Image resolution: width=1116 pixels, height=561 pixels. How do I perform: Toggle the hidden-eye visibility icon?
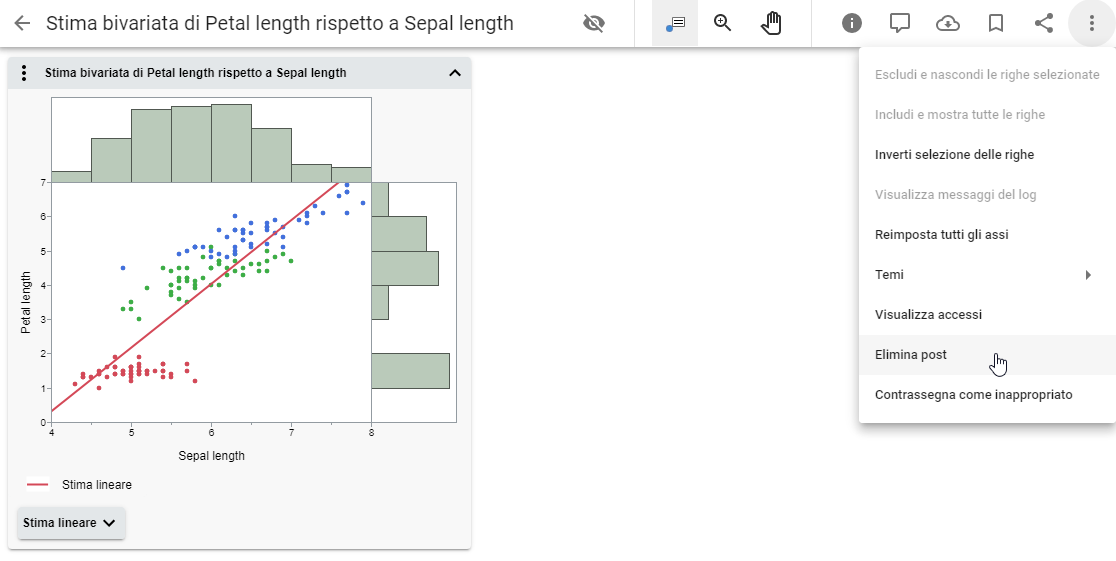(x=594, y=23)
